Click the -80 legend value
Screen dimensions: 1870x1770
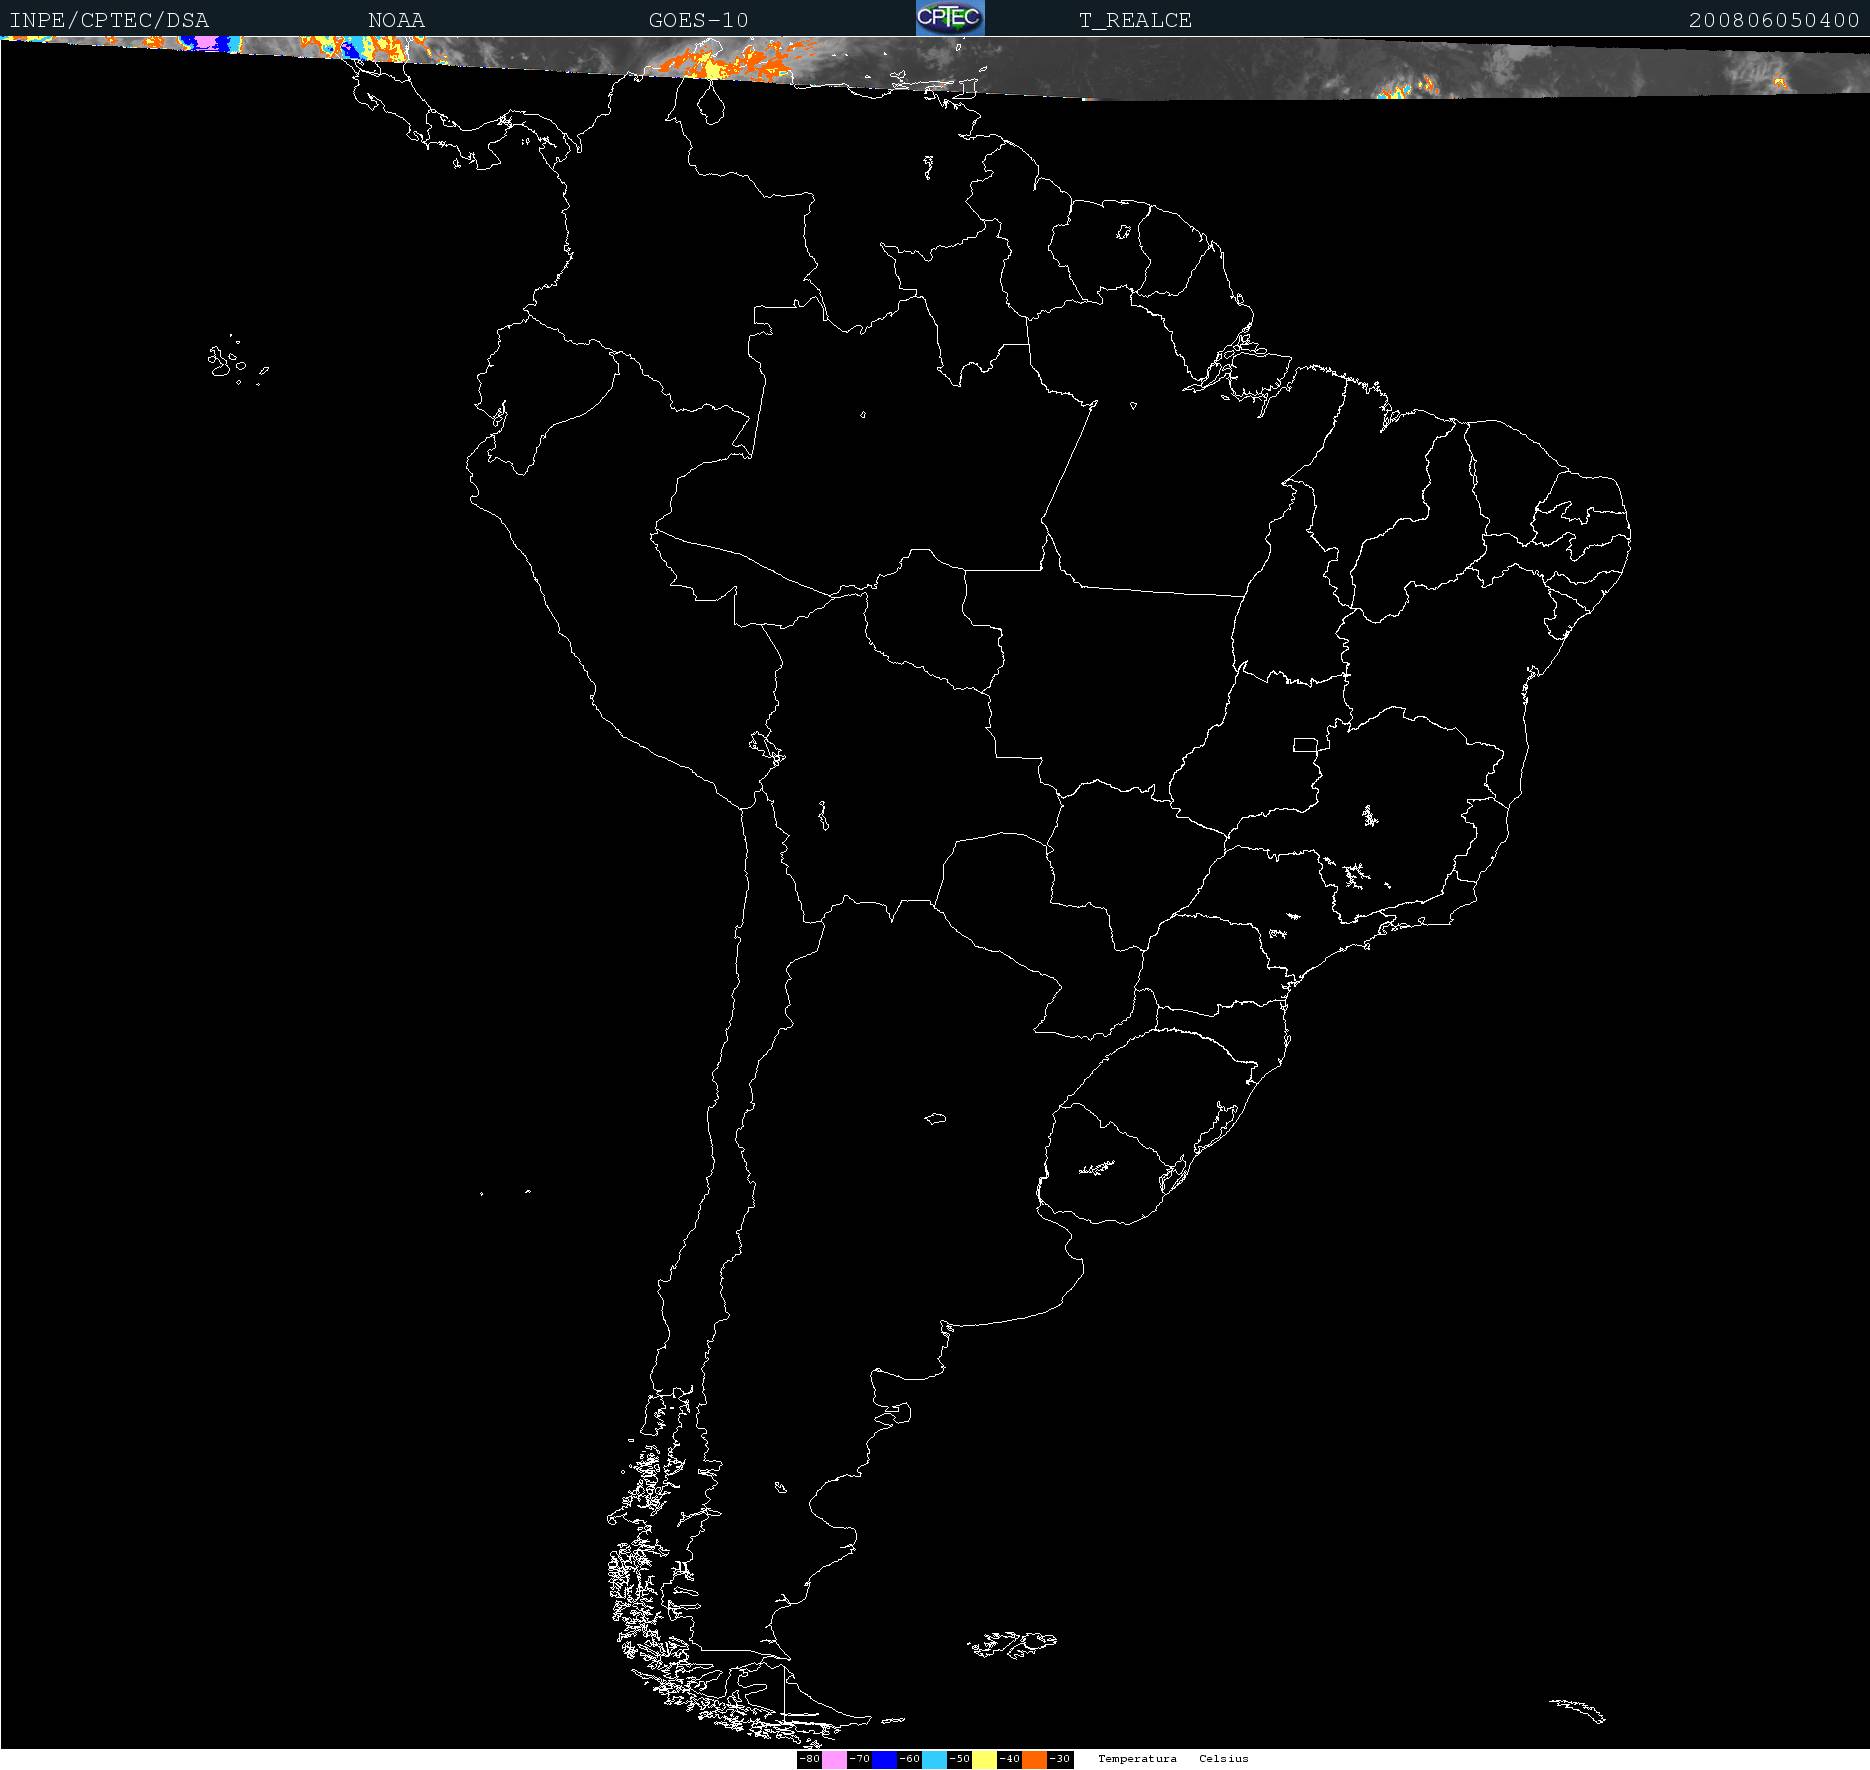(810, 1759)
